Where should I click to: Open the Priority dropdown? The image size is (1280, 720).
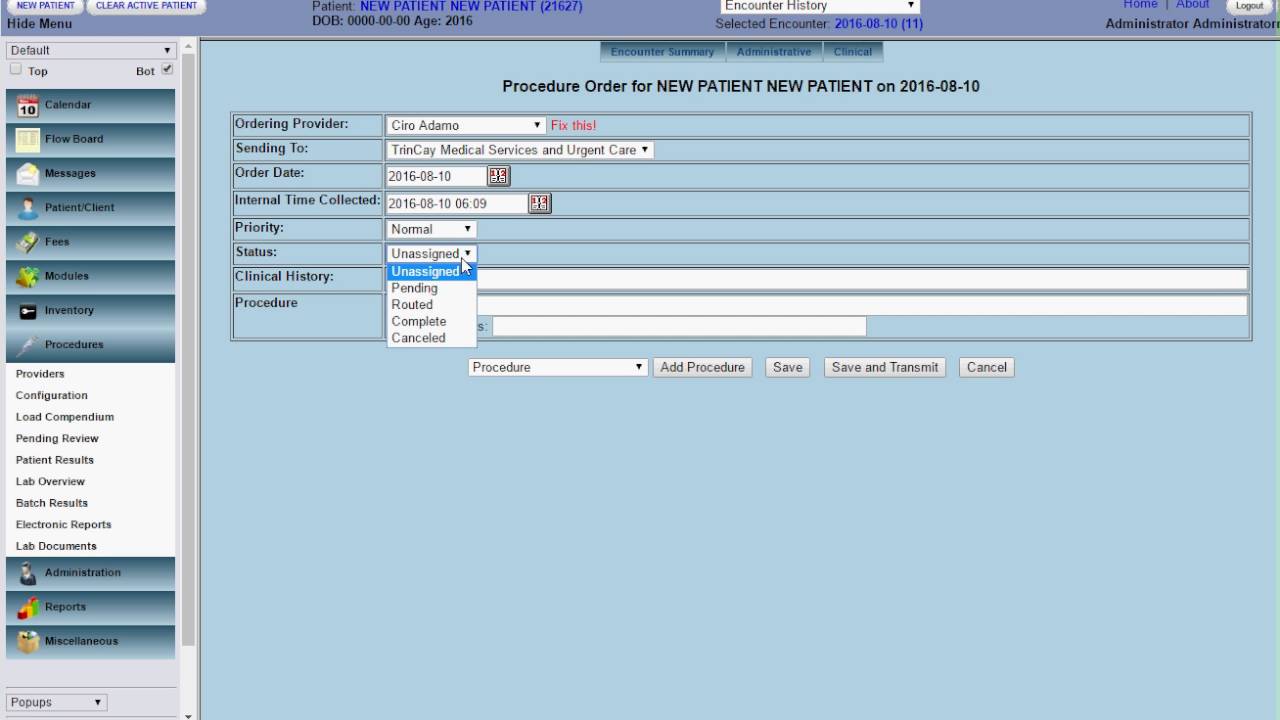pyautogui.click(x=431, y=229)
